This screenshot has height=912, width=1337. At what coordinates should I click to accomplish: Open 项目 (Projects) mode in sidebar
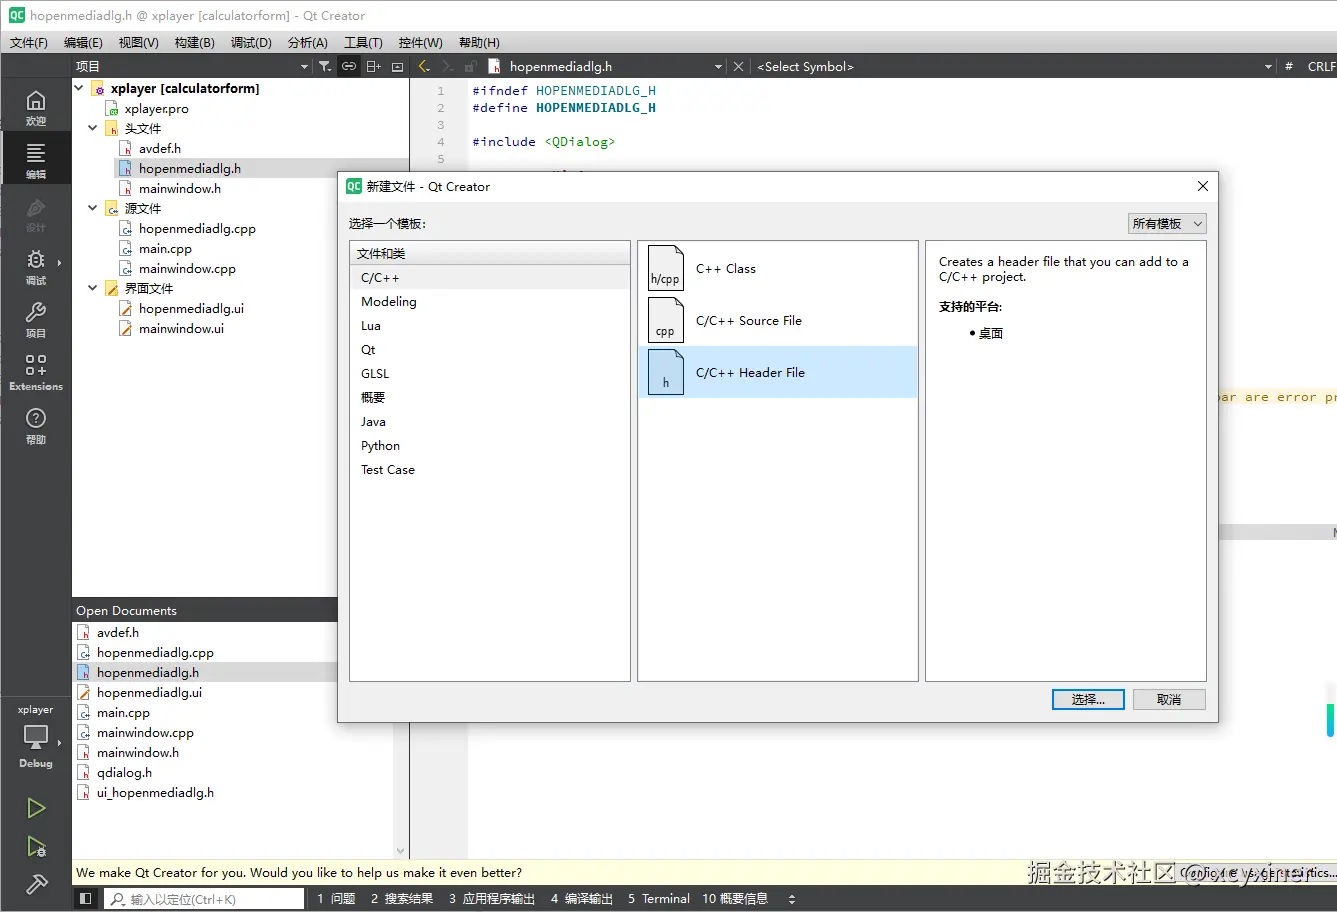pyautogui.click(x=36, y=320)
